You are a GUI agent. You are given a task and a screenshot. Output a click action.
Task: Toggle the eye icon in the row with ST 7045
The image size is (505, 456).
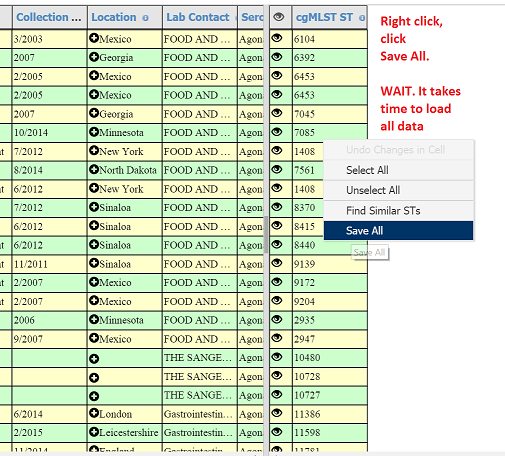pos(277,113)
